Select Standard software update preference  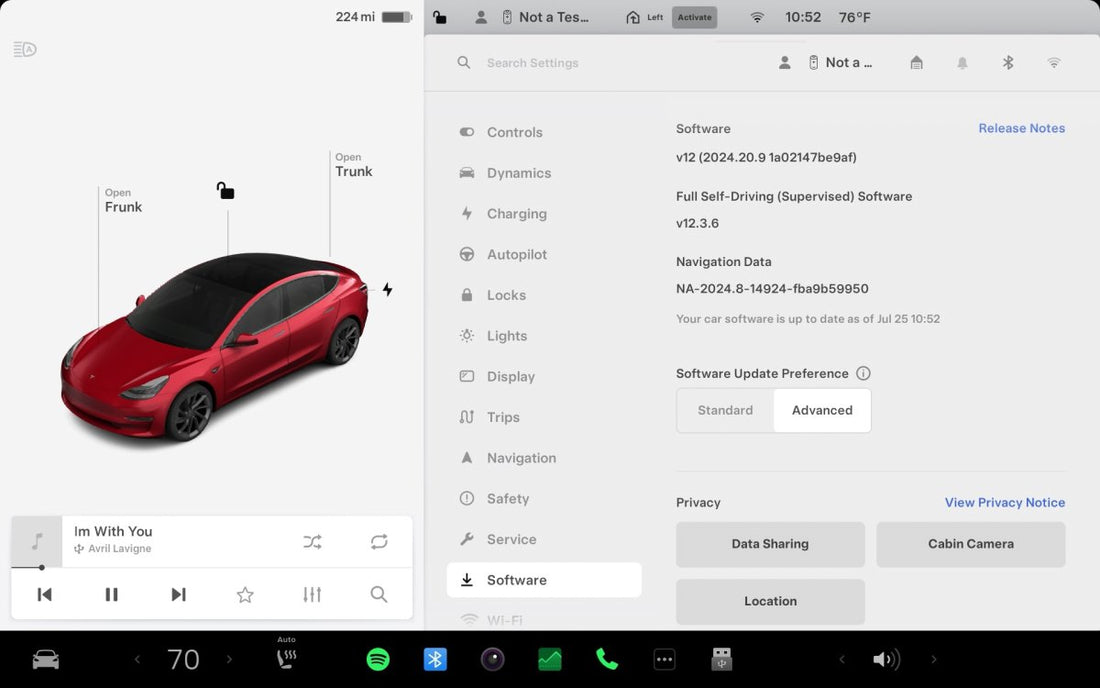point(725,410)
